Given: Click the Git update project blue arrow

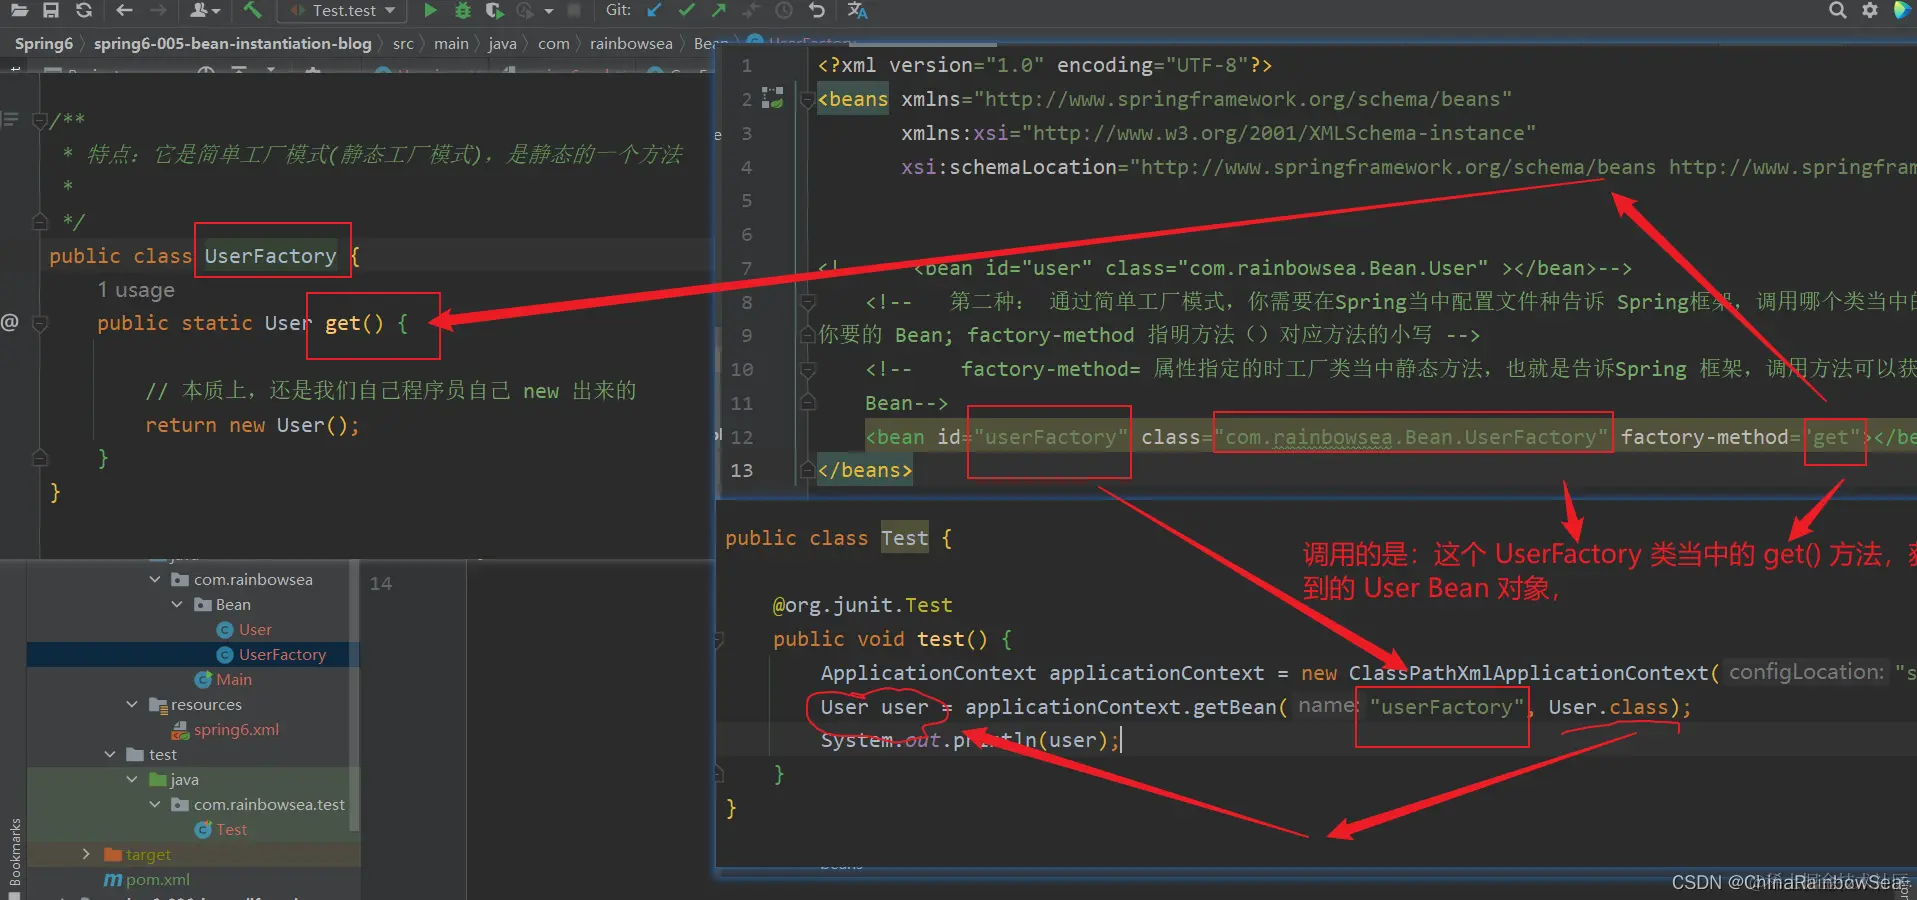Looking at the screenshot, I should 654,10.
